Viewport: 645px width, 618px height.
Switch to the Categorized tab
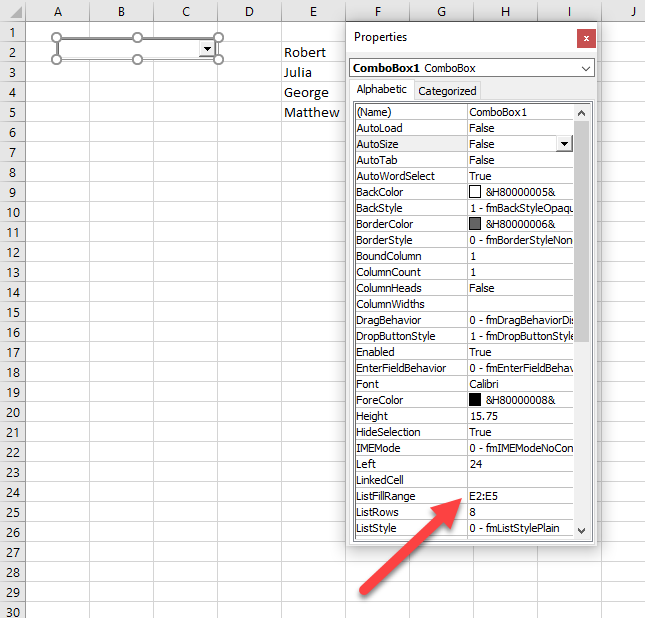tap(447, 91)
